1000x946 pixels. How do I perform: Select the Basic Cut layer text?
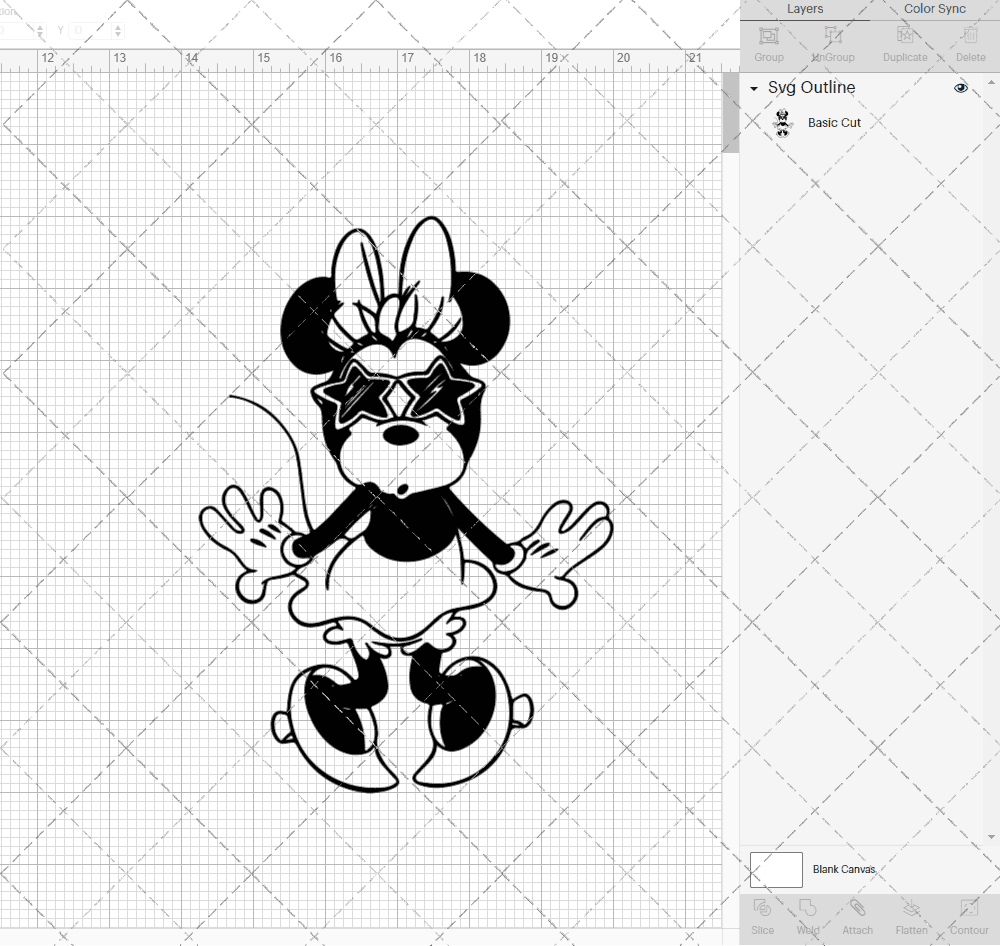pyautogui.click(x=834, y=122)
